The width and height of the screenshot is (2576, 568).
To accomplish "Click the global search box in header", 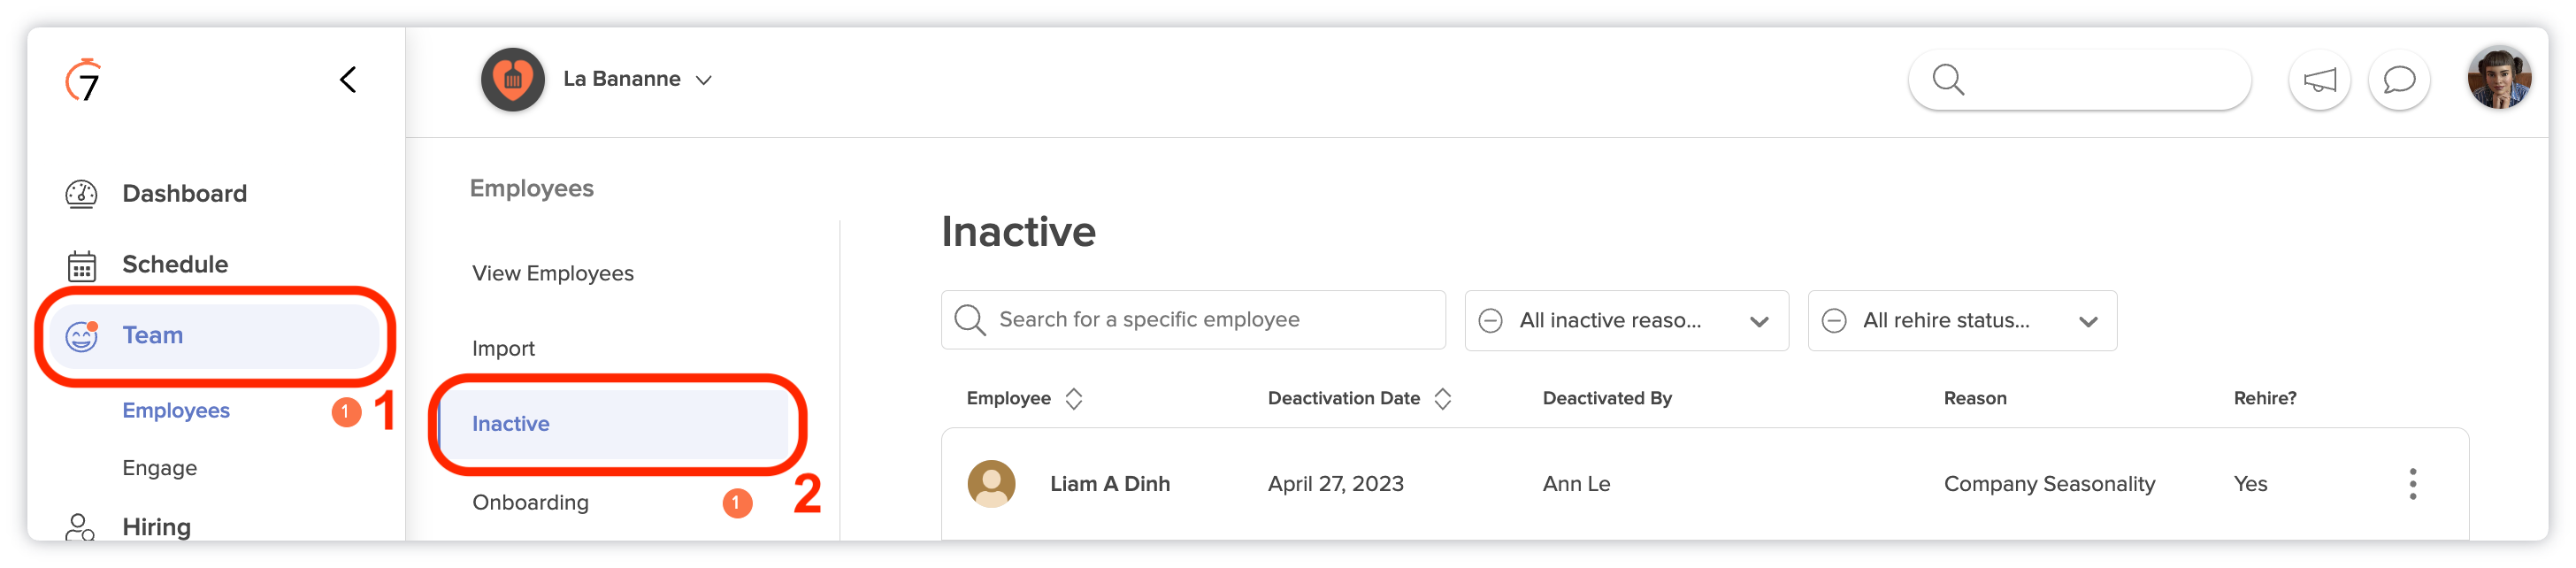I will 2079,80.
